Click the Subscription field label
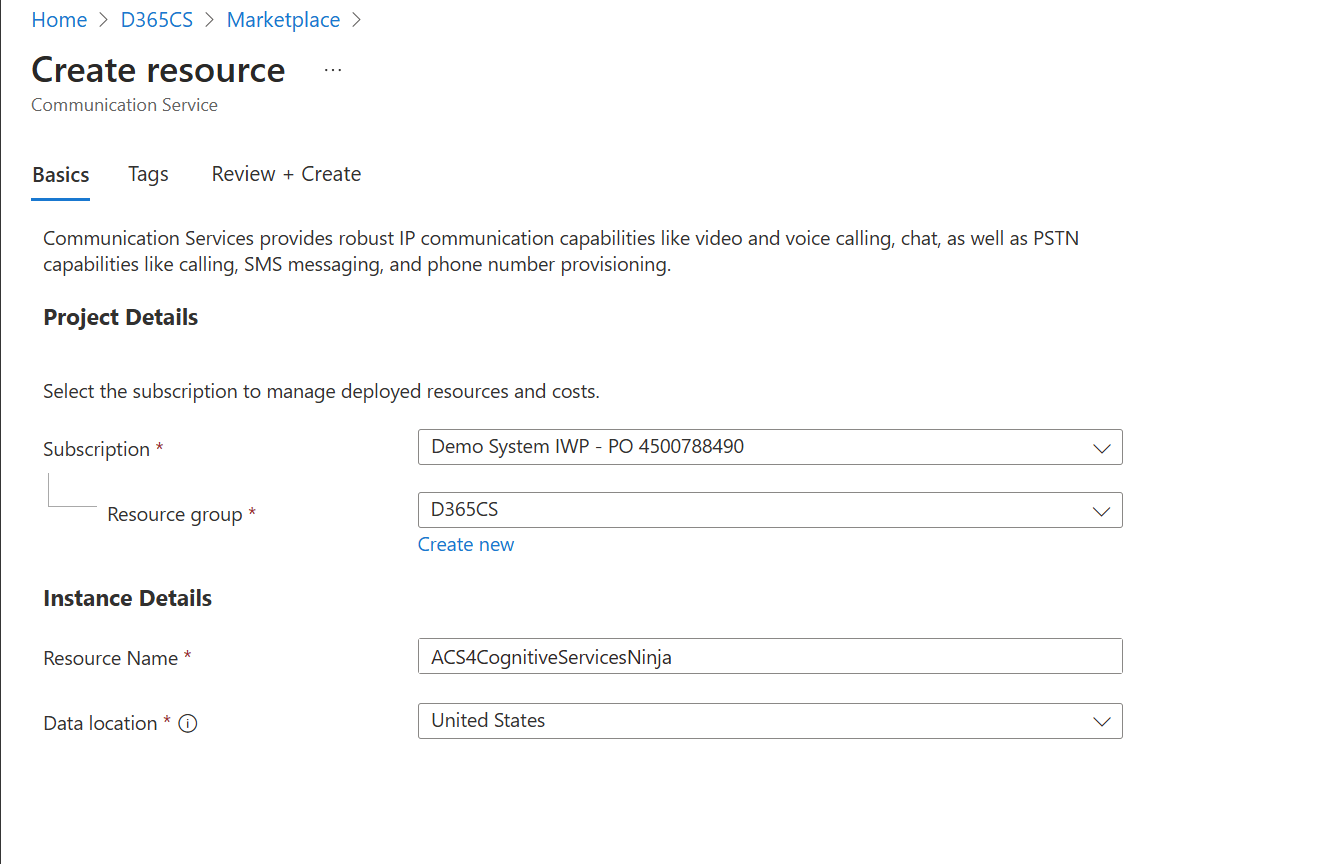The height and width of the screenshot is (864, 1318). click(x=96, y=449)
